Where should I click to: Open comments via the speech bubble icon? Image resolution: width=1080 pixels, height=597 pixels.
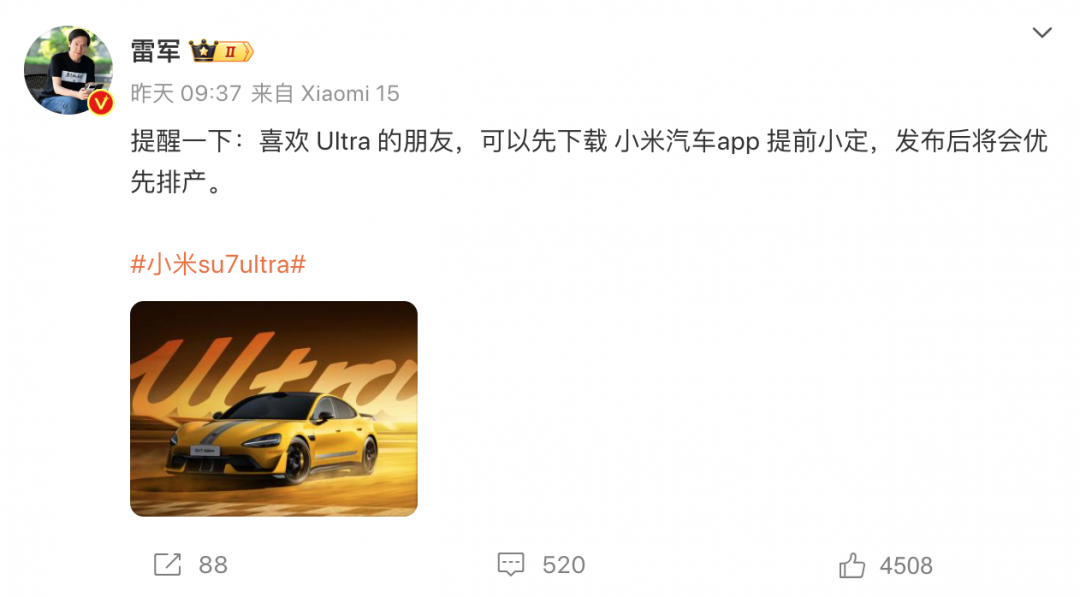(x=510, y=565)
